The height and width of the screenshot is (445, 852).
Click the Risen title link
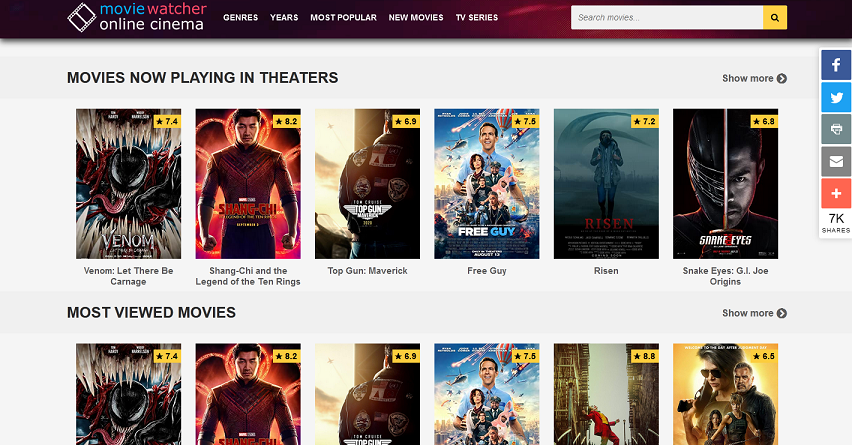[606, 271]
